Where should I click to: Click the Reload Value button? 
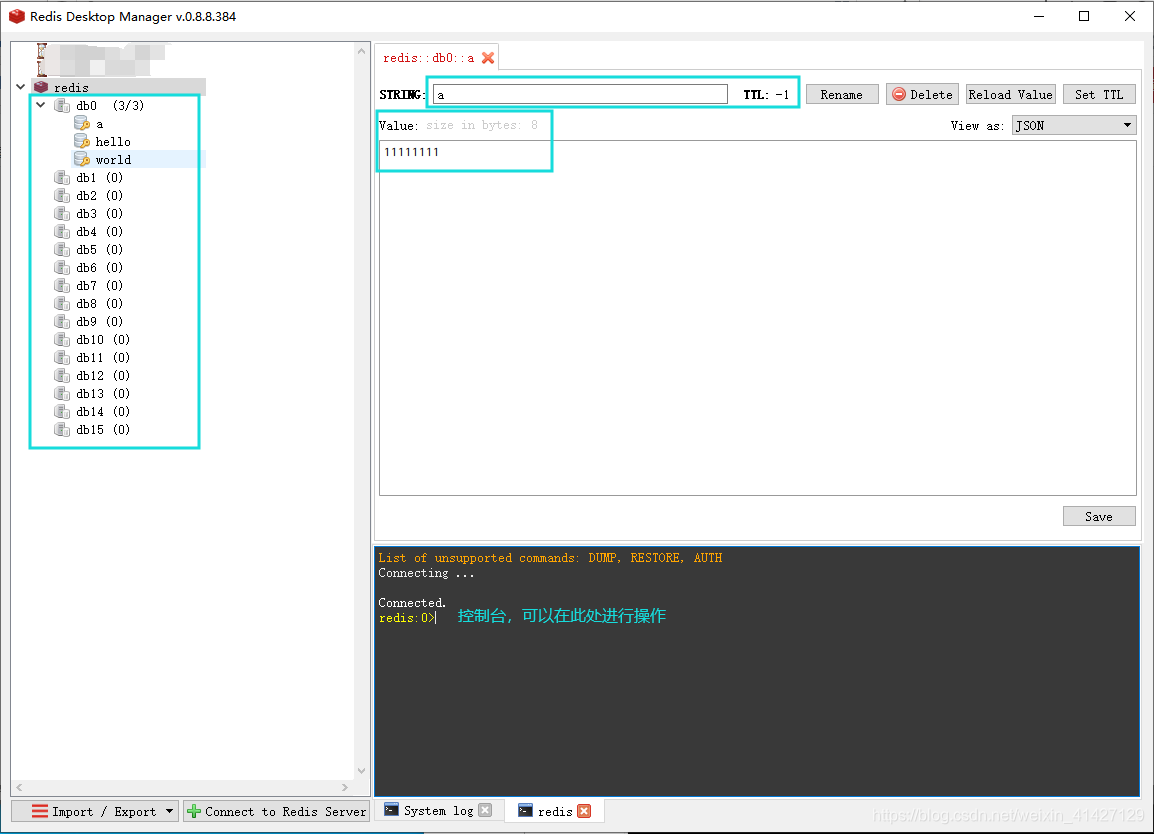point(1010,94)
